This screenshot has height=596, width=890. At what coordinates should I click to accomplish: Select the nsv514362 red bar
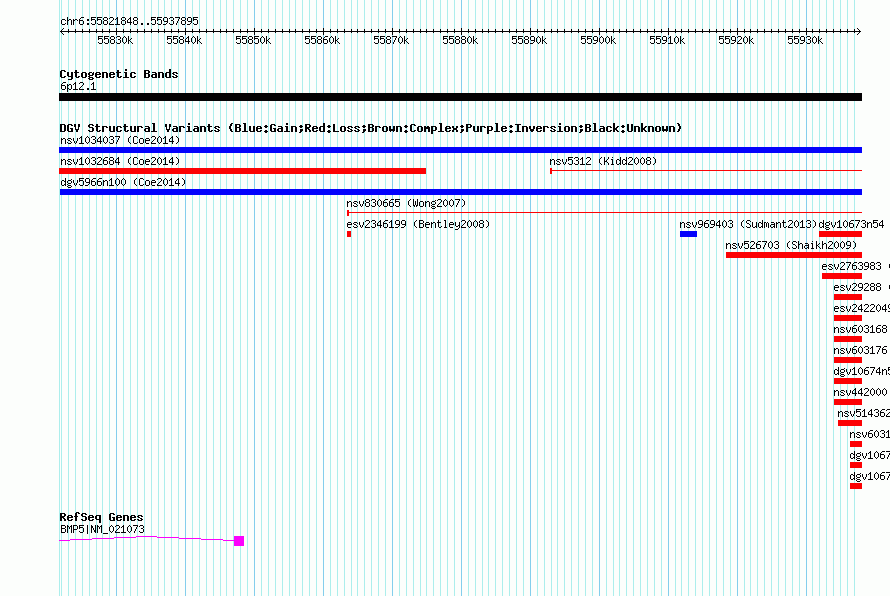click(x=850, y=423)
